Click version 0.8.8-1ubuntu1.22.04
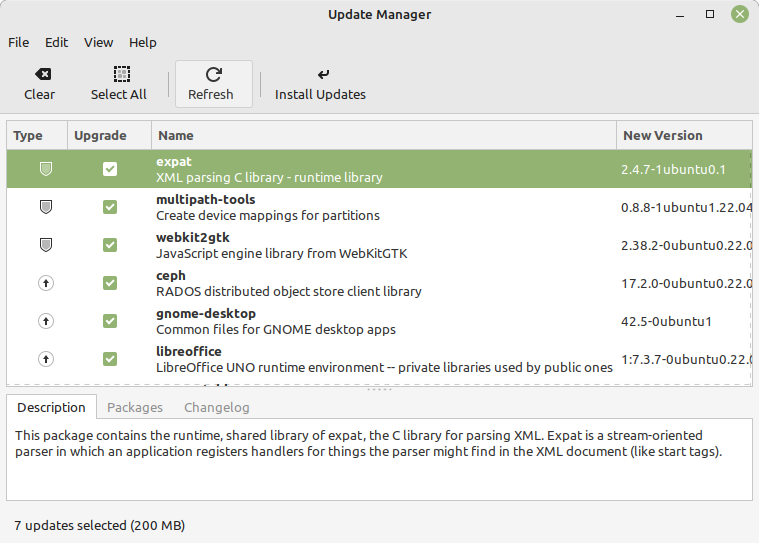This screenshot has width=759, height=543. (686, 208)
